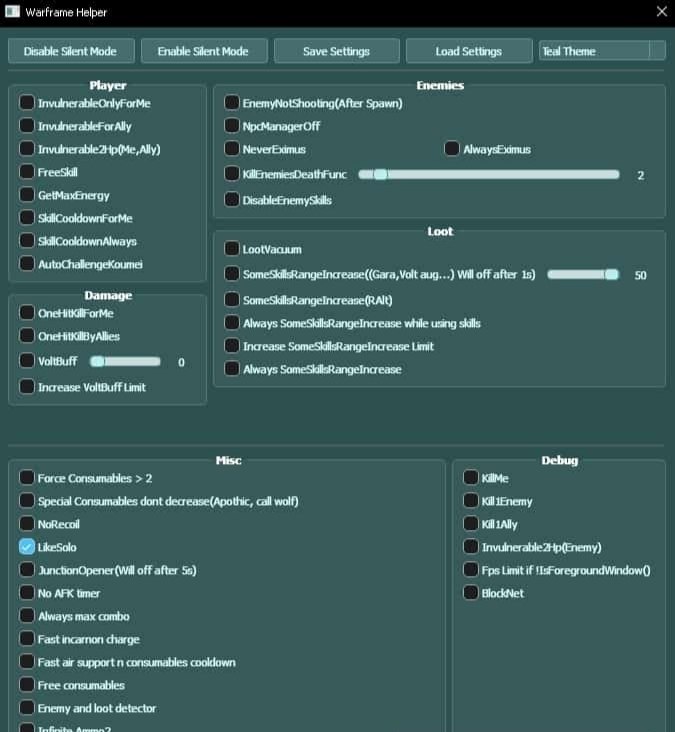The height and width of the screenshot is (732, 675).
Task: Click the Enable Silent Mode button
Action: [204, 51]
